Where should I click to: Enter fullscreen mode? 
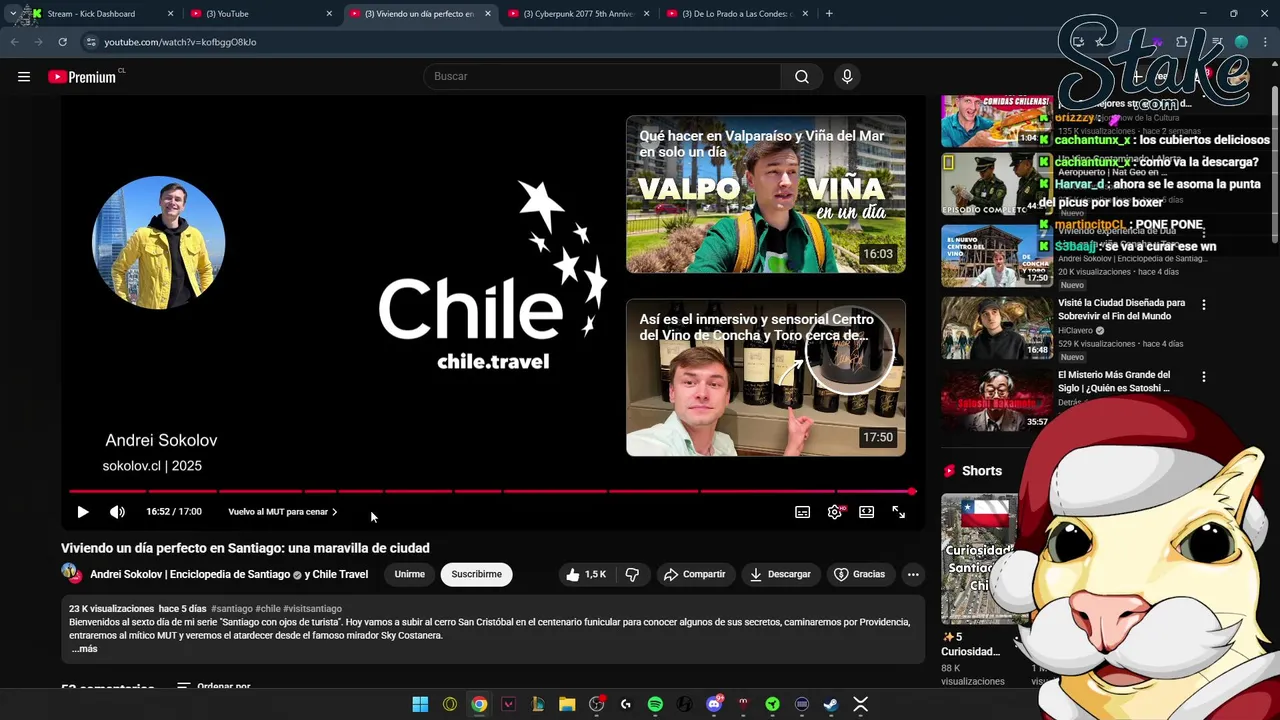899,512
